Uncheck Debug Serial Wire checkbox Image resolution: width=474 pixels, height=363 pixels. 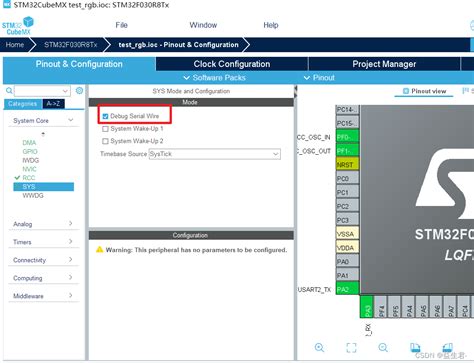[105, 116]
